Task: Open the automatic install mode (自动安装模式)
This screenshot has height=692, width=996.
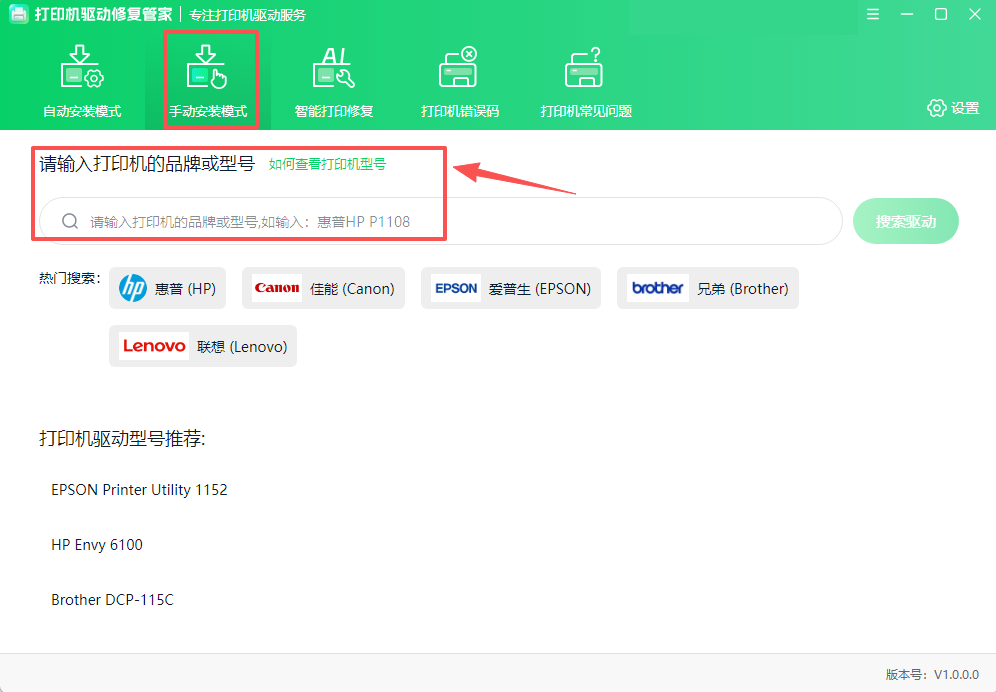Action: point(82,81)
